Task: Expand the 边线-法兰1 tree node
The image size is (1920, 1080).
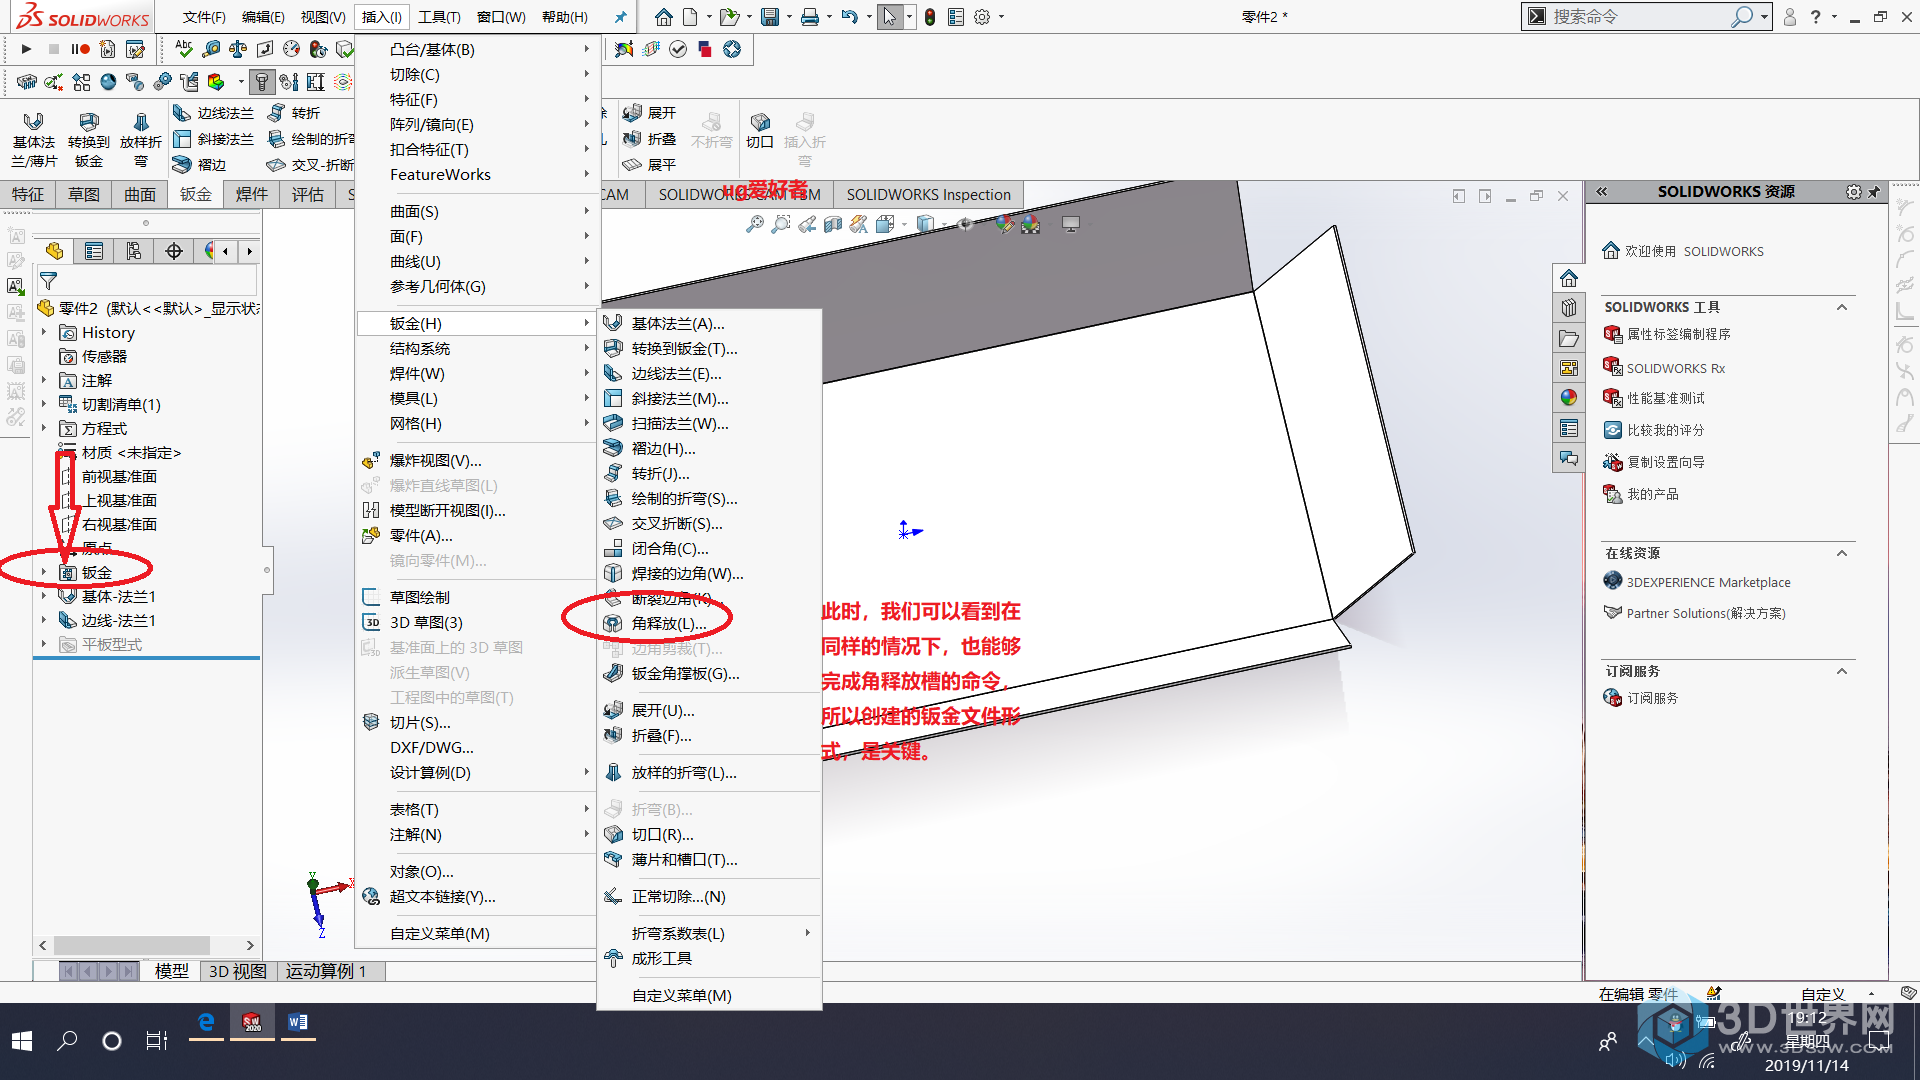Action: (44, 618)
